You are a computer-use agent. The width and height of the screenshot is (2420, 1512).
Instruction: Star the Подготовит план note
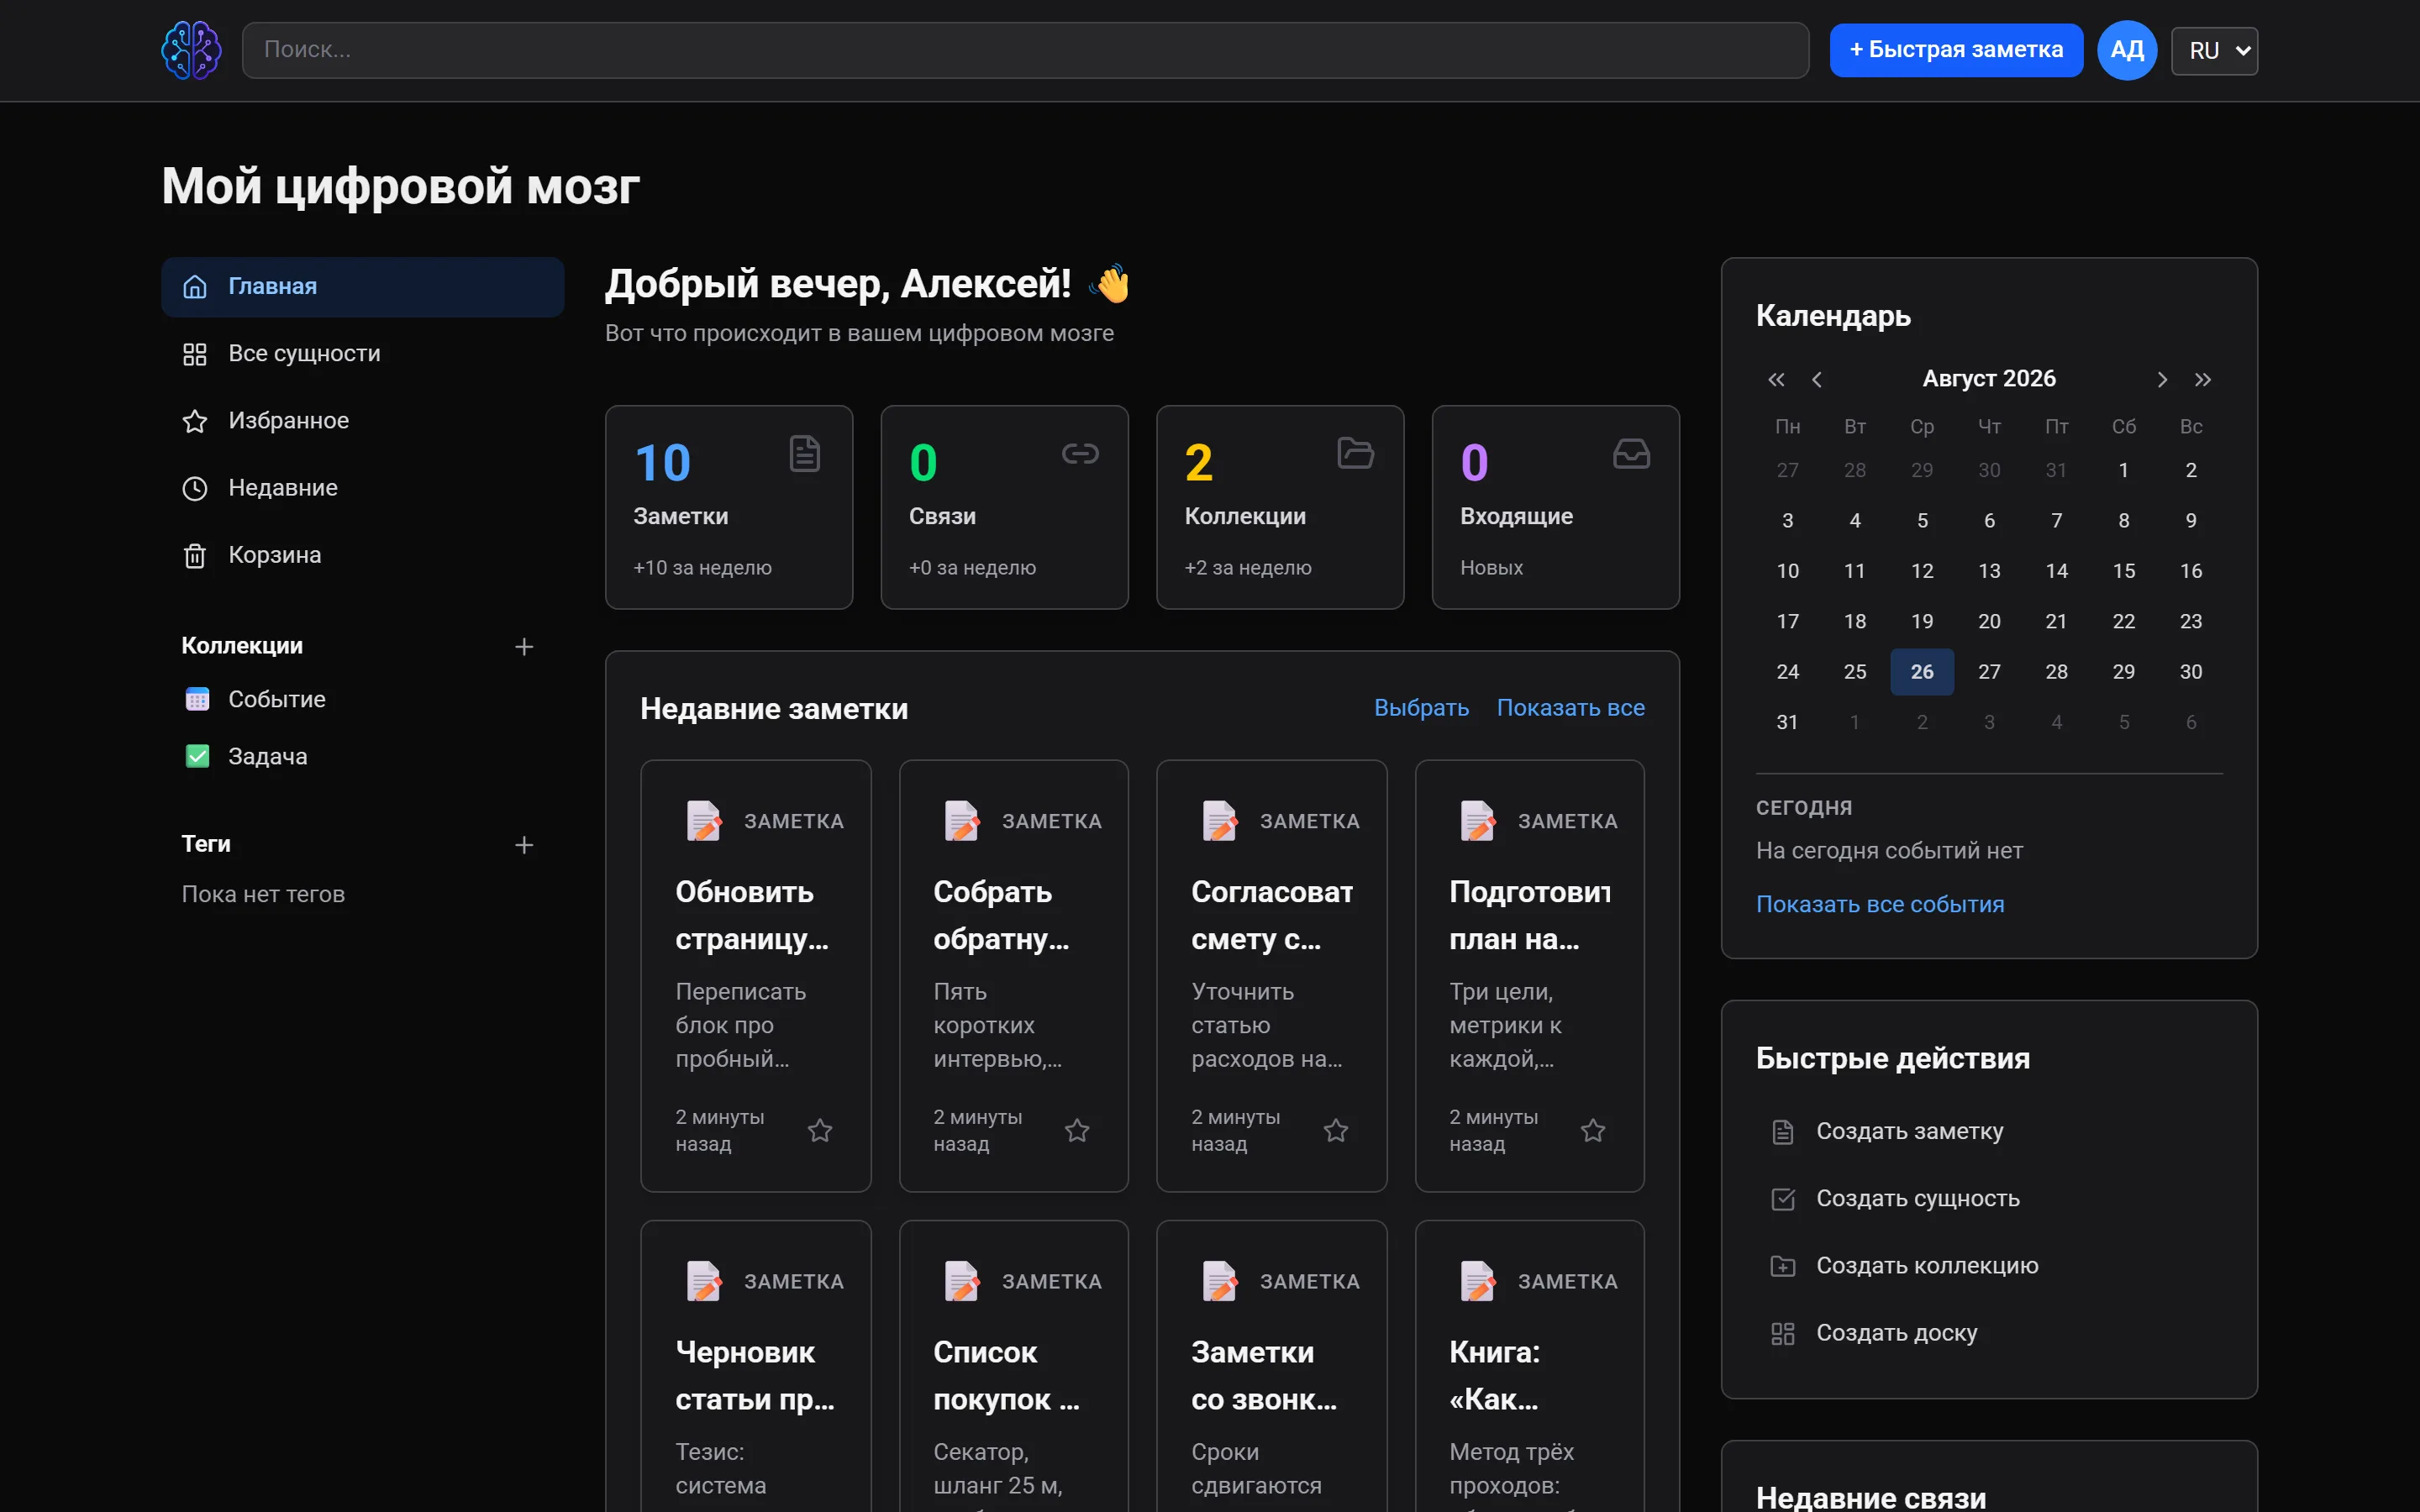(x=1593, y=1130)
